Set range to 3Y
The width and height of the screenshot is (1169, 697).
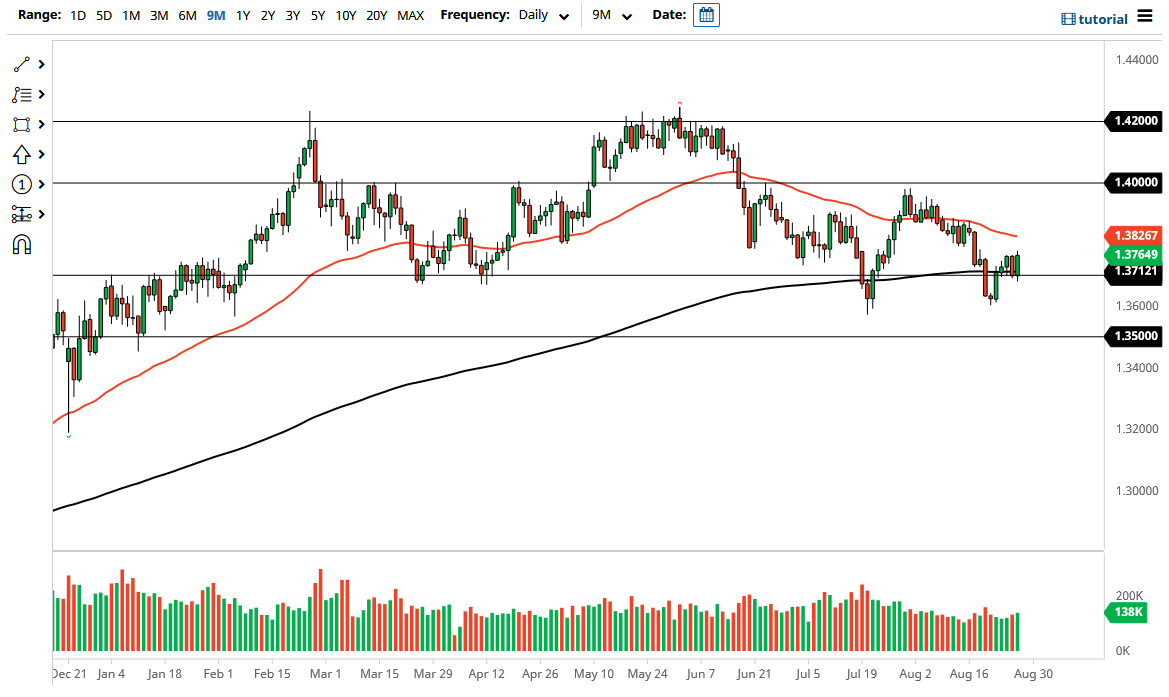click(x=293, y=15)
